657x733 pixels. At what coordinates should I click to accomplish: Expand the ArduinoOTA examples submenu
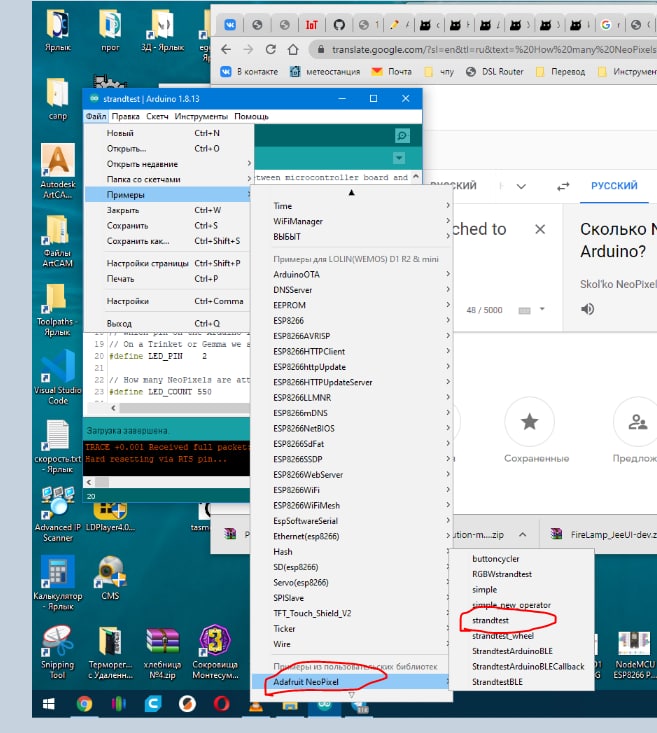pyautogui.click(x=352, y=274)
